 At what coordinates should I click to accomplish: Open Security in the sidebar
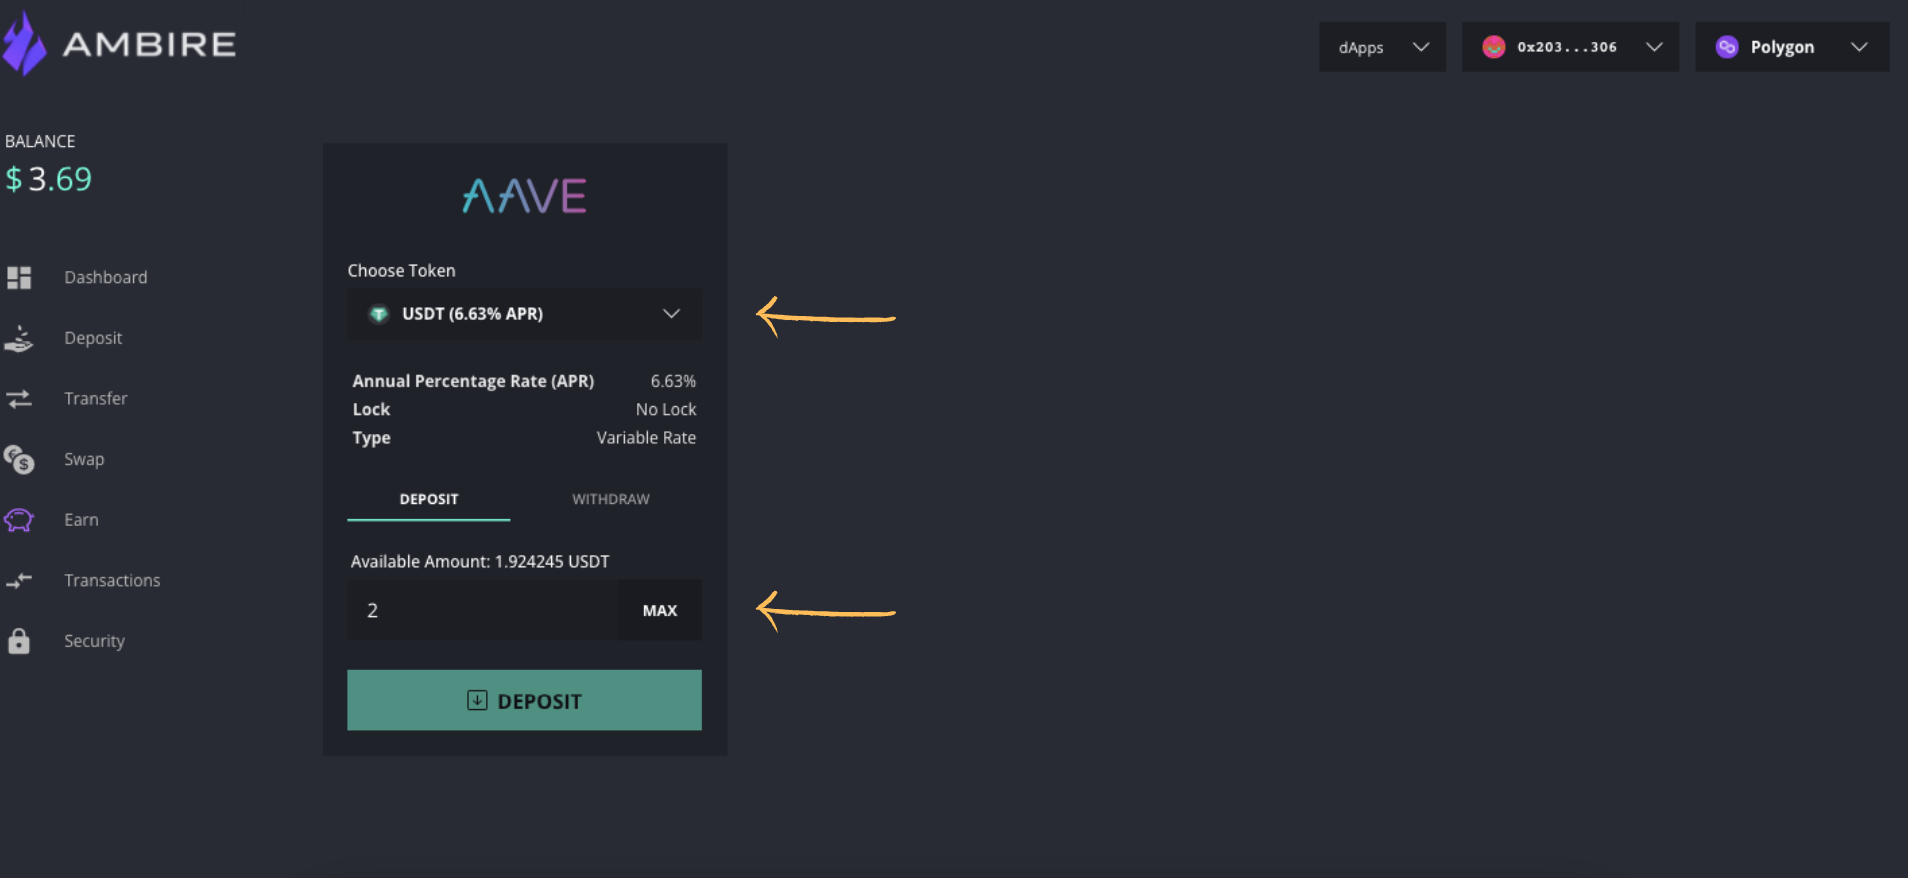click(x=94, y=641)
